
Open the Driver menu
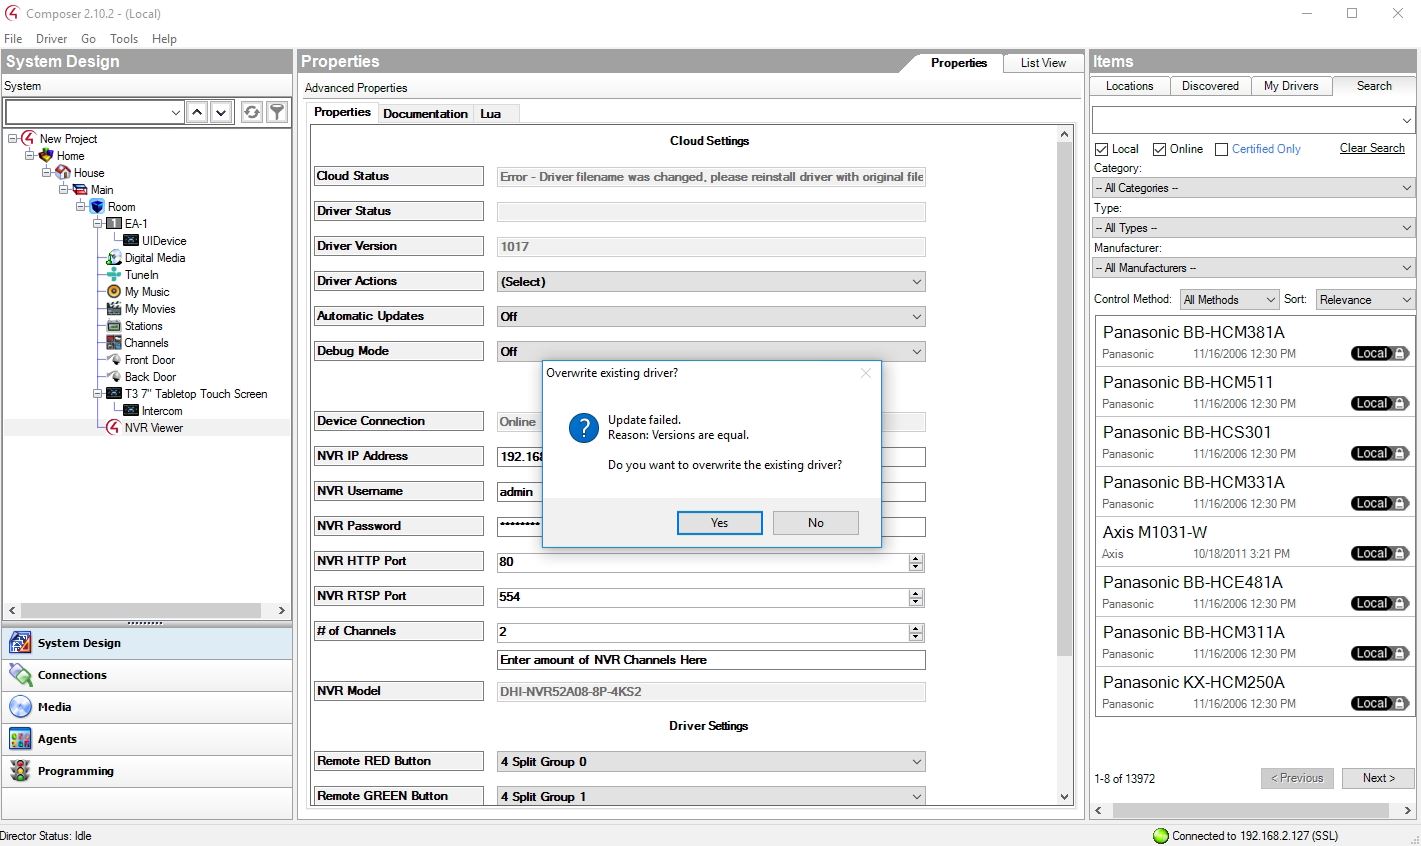point(52,39)
